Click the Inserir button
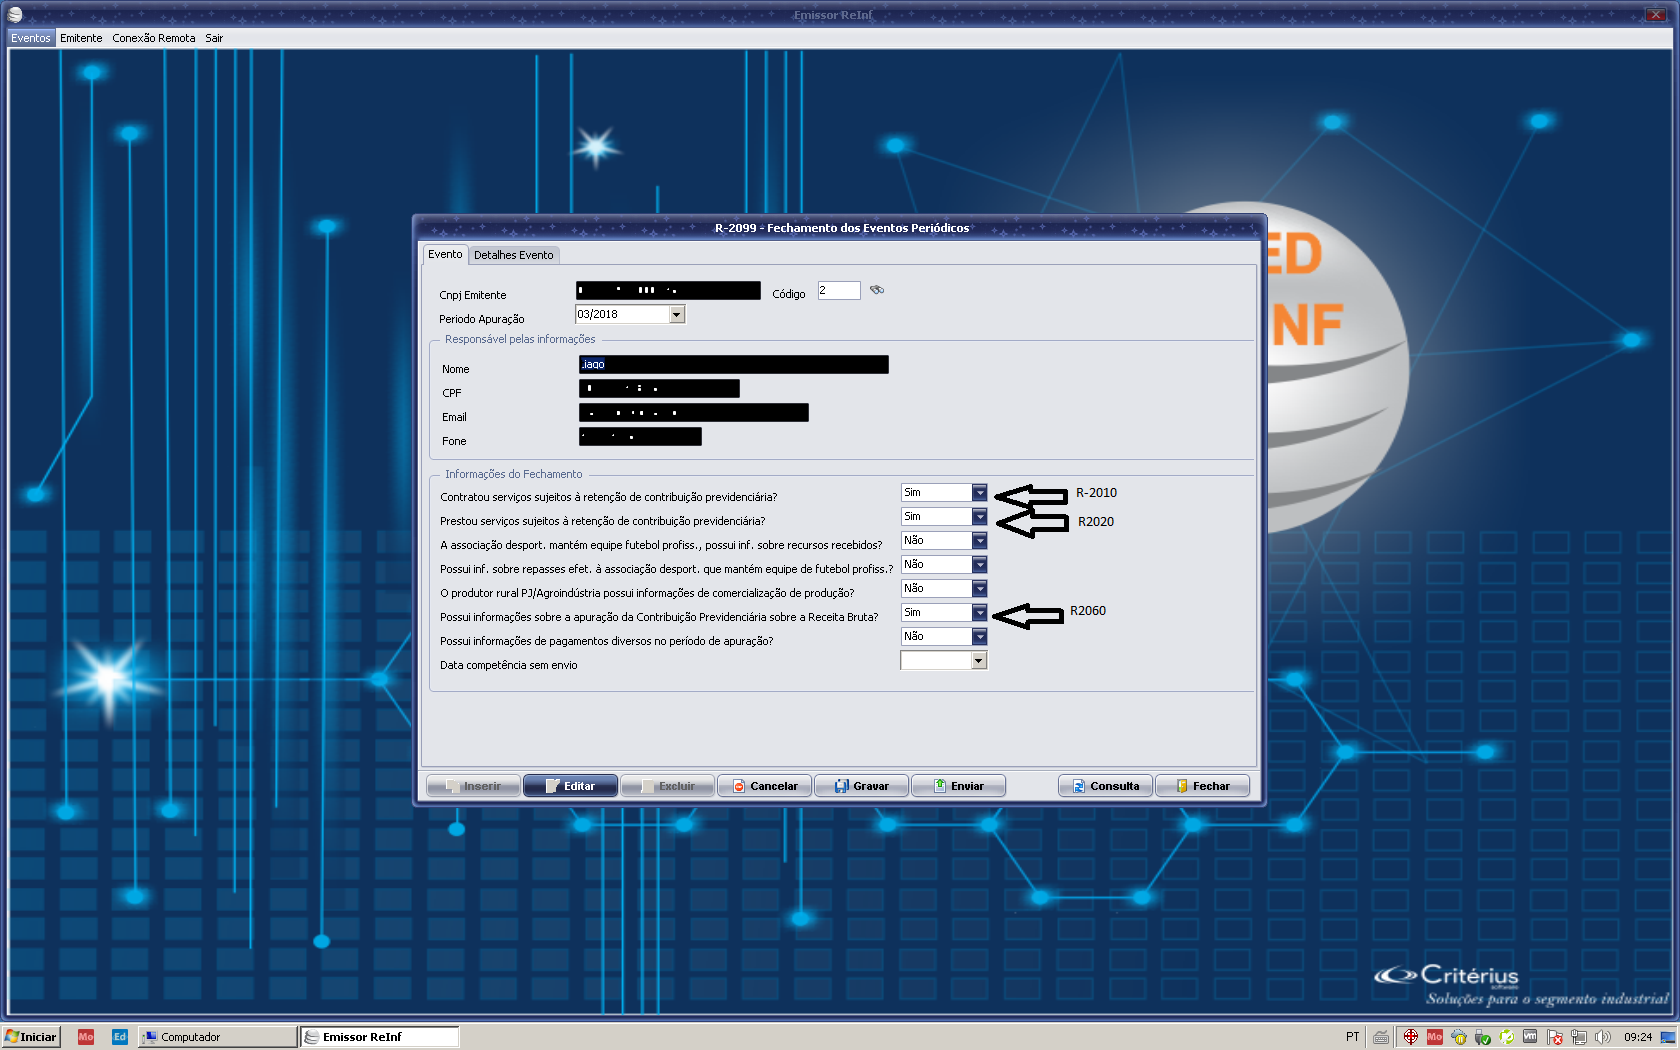1680x1050 pixels. click(x=473, y=786)
